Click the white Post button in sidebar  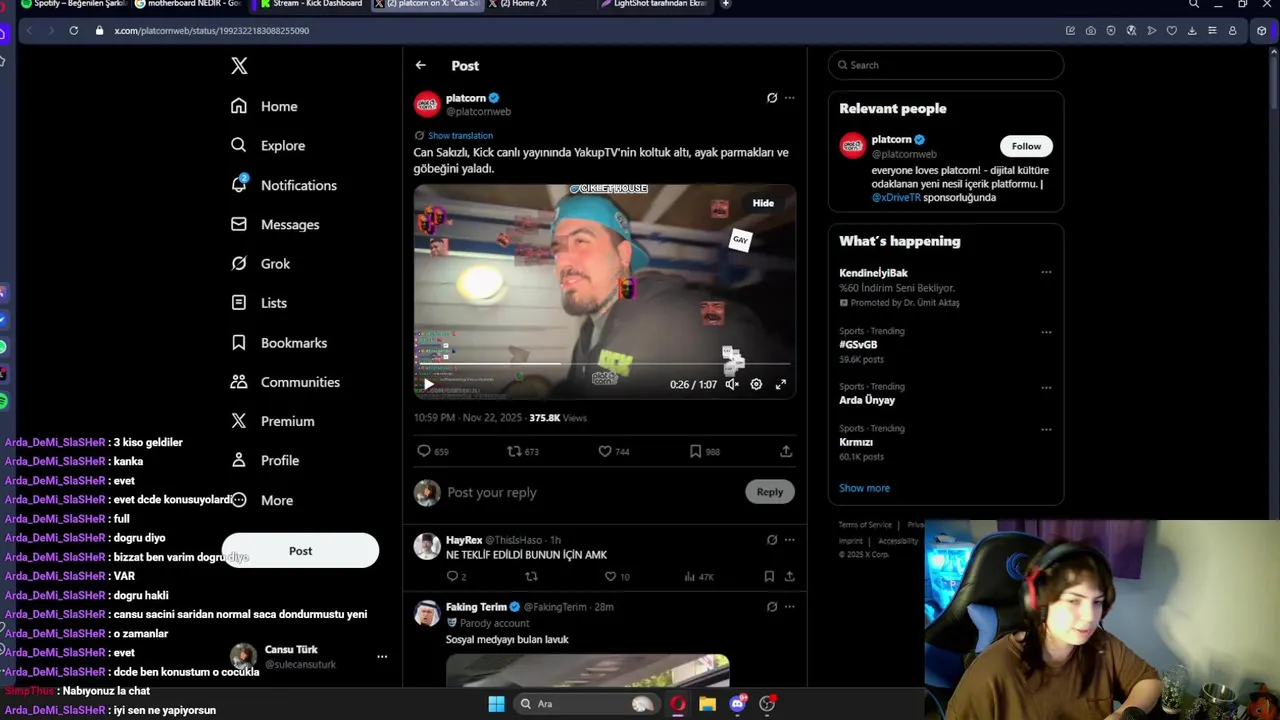click(300, 551)
